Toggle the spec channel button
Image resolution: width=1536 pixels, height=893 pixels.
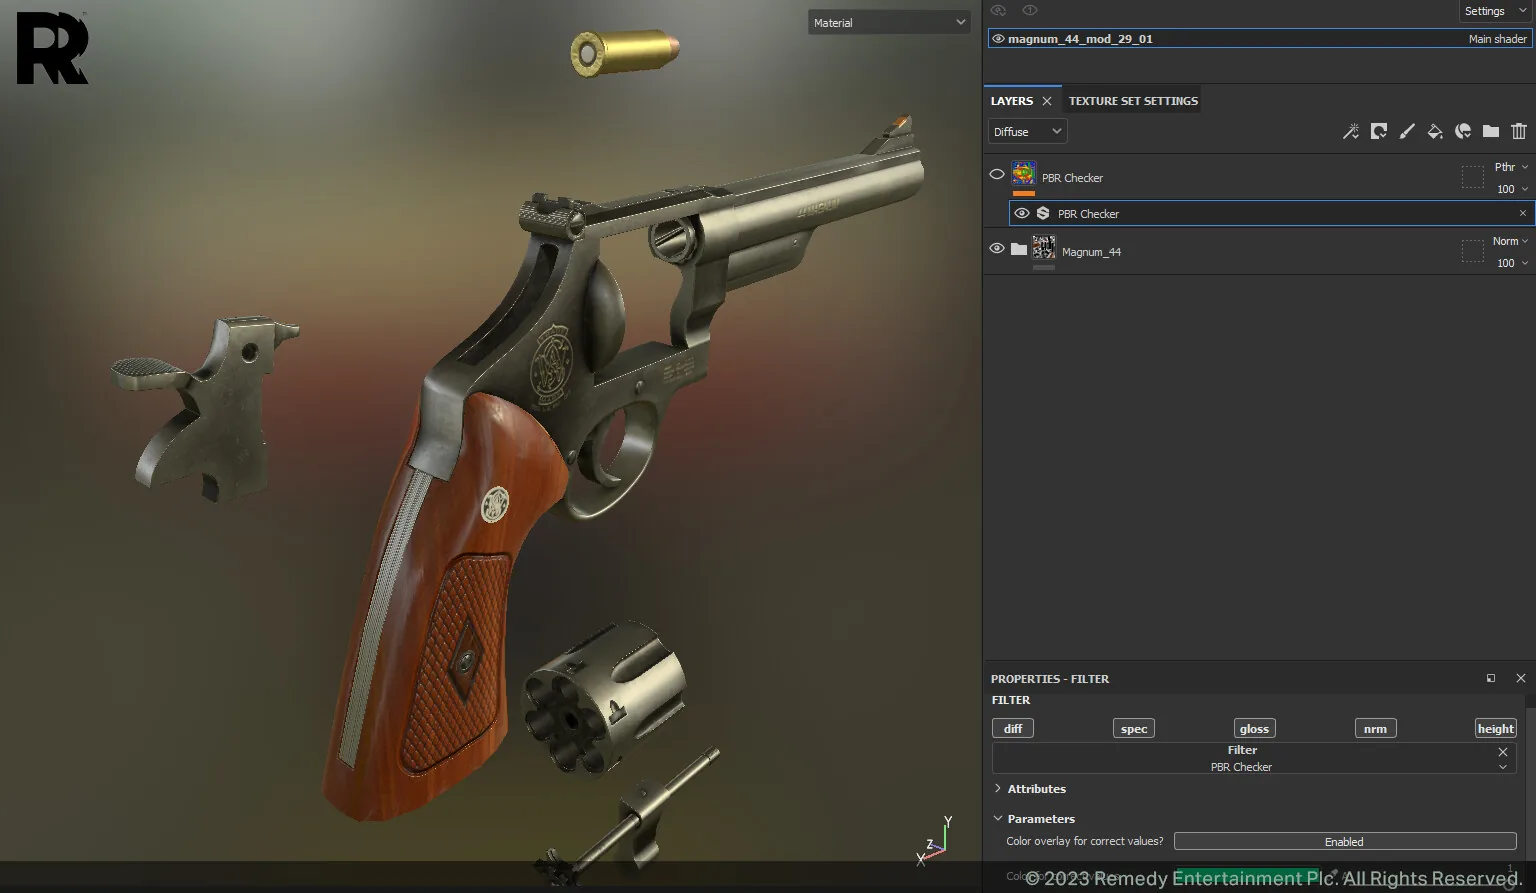[x=1134, y=728]
